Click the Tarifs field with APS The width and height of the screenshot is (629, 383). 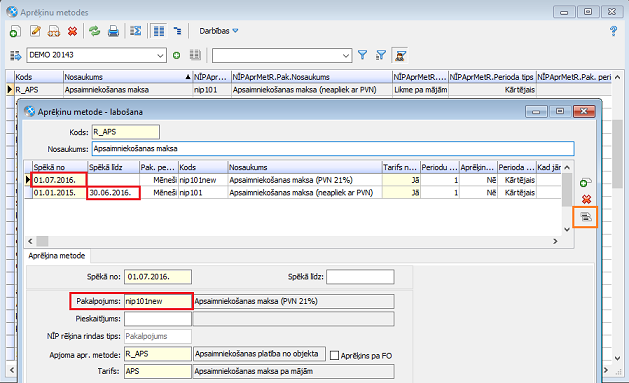click(158, 371)
